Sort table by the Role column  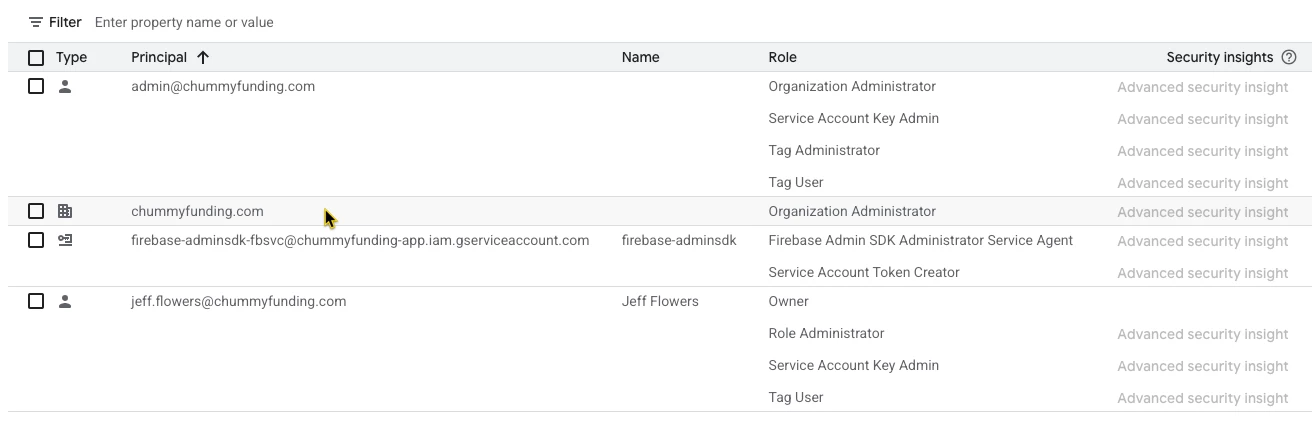[x=782, y=57]
